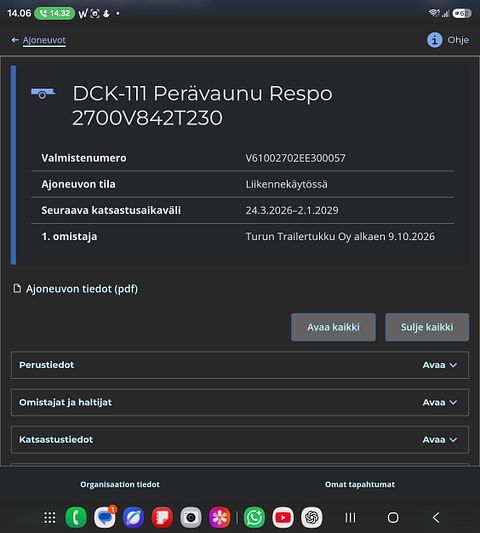This screenshot has width=480, height=533.
Task: Tap the trailer icon next to DCK-111
Action: pos(43,93)
